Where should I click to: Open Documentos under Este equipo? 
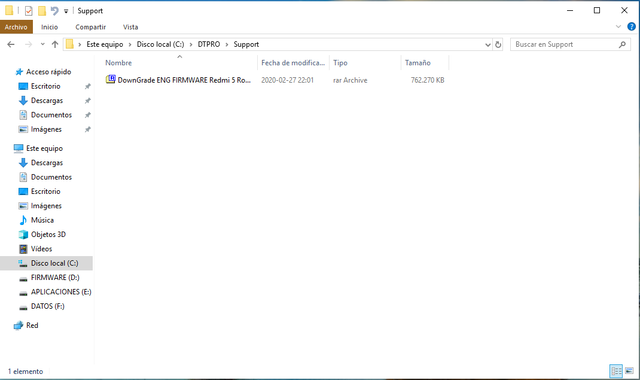[x=51, y=177]
